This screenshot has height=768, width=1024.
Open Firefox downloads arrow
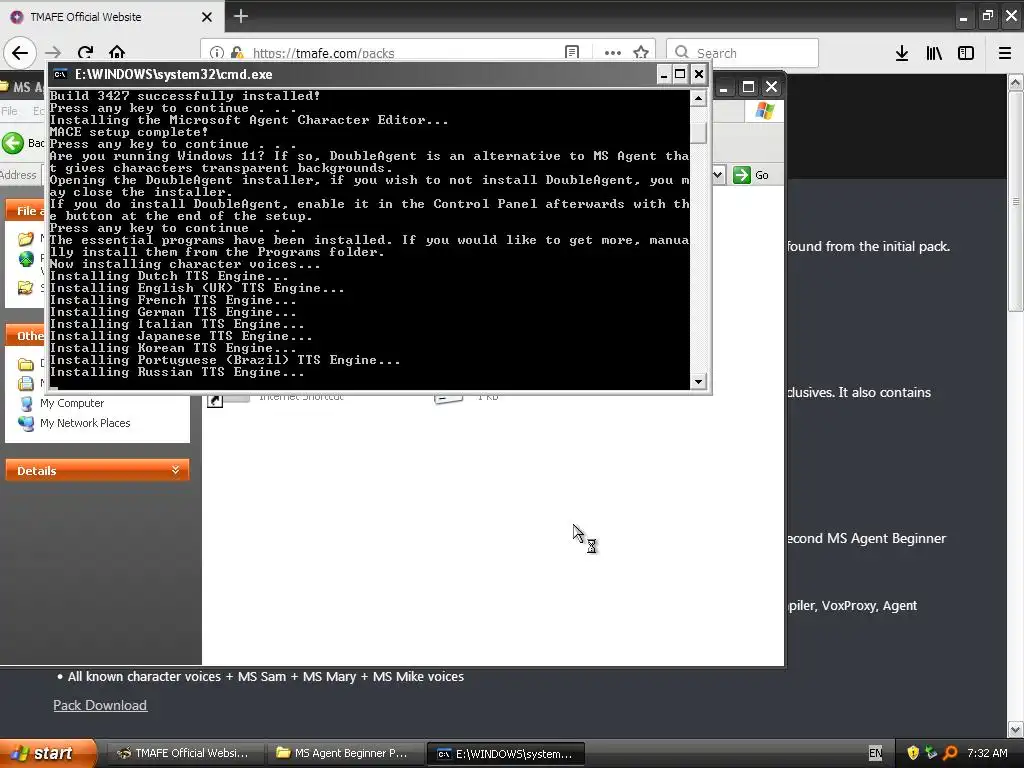(x=902, y=53)
